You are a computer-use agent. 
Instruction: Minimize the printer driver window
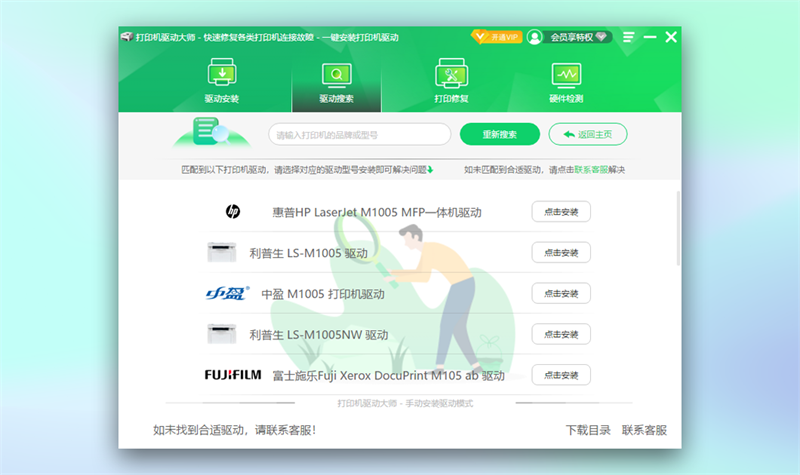(649, 37)
